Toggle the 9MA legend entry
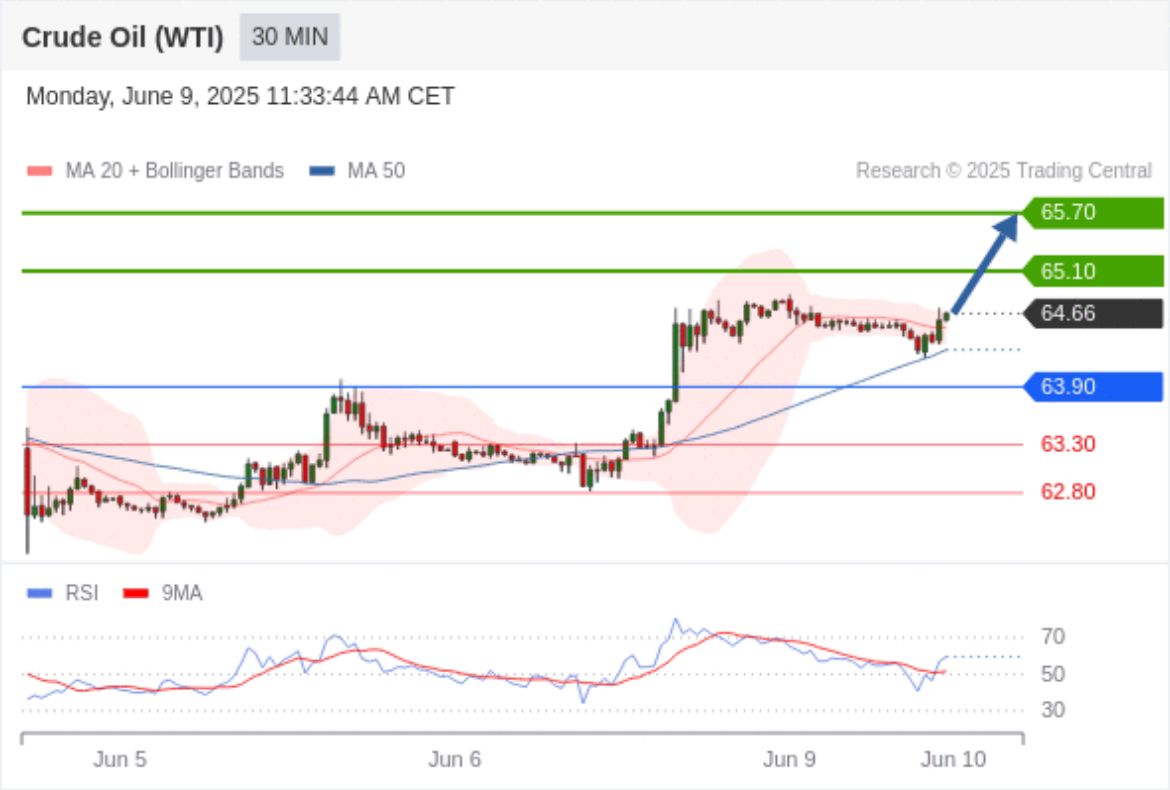This screenshot has width=1170, height=790. pos(181,594)
